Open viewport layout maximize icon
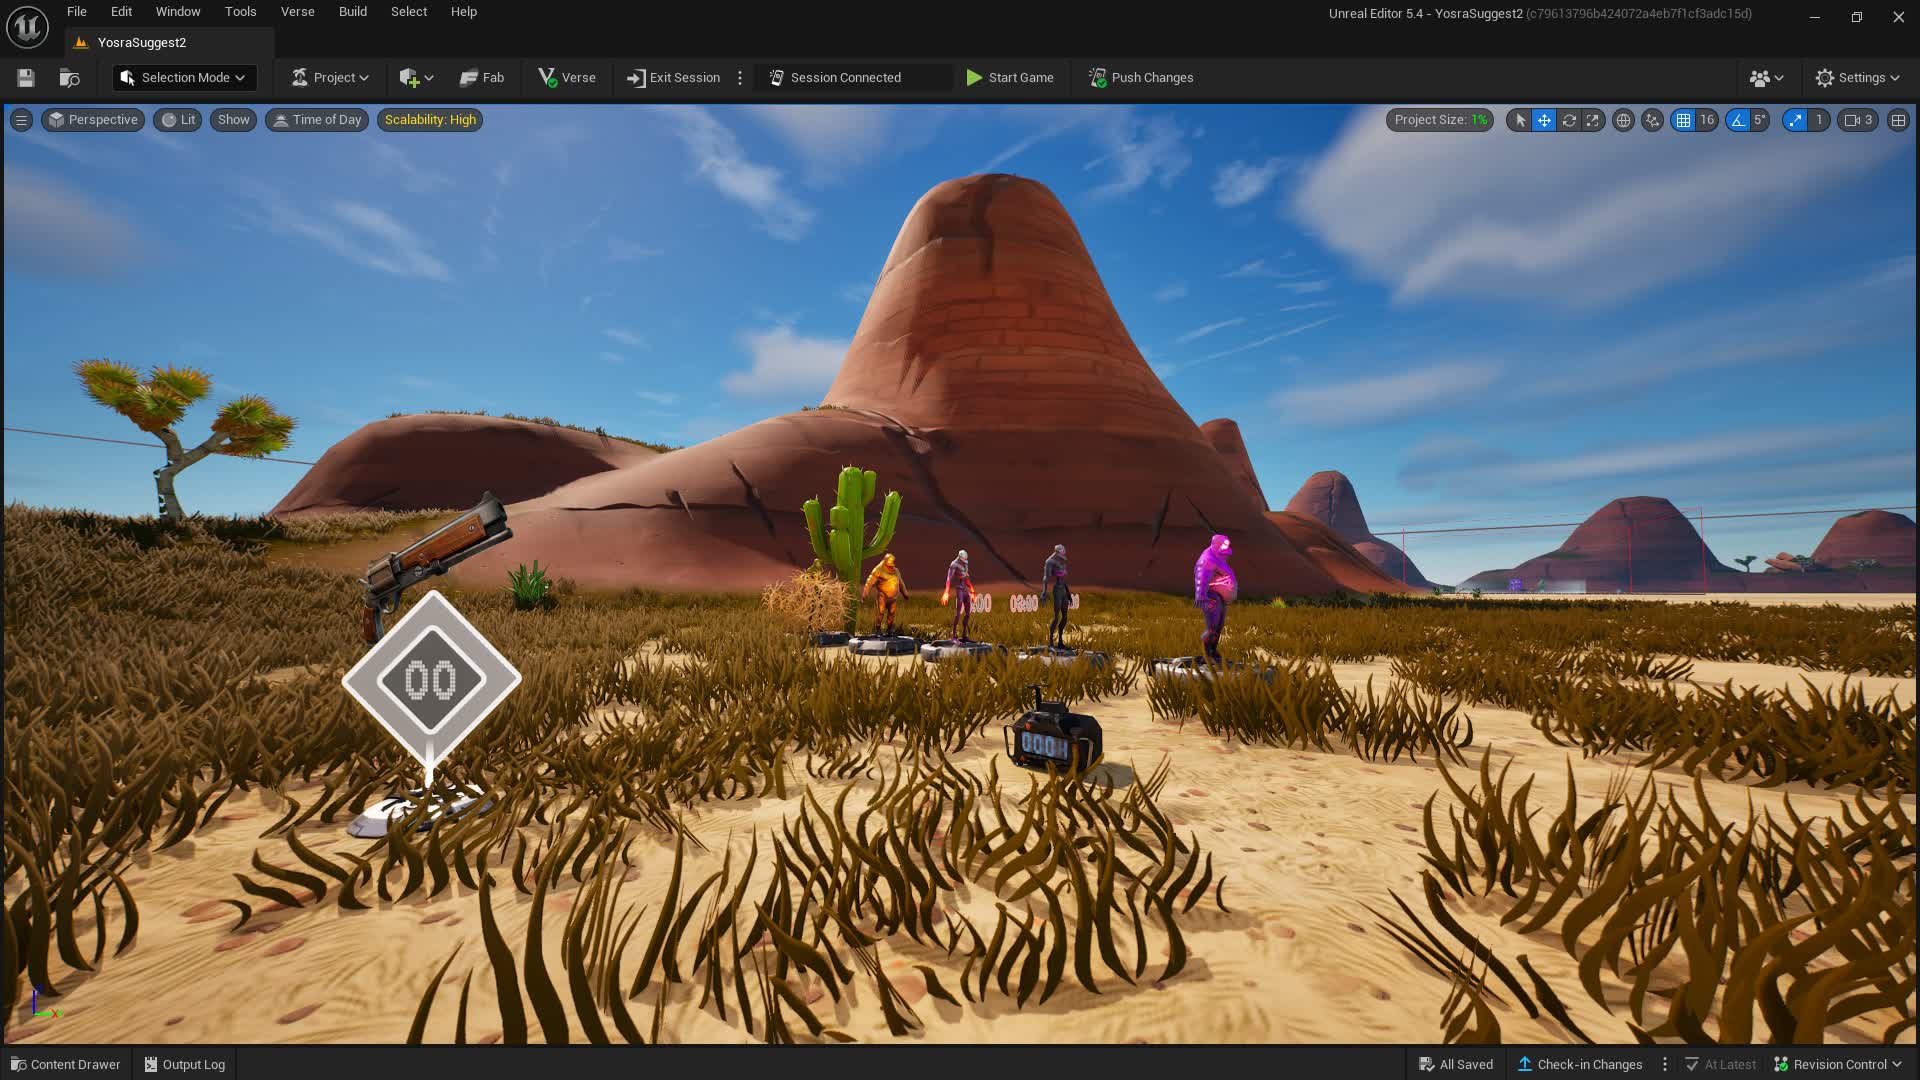The image size is (1920, 1080). point(1898,120)
